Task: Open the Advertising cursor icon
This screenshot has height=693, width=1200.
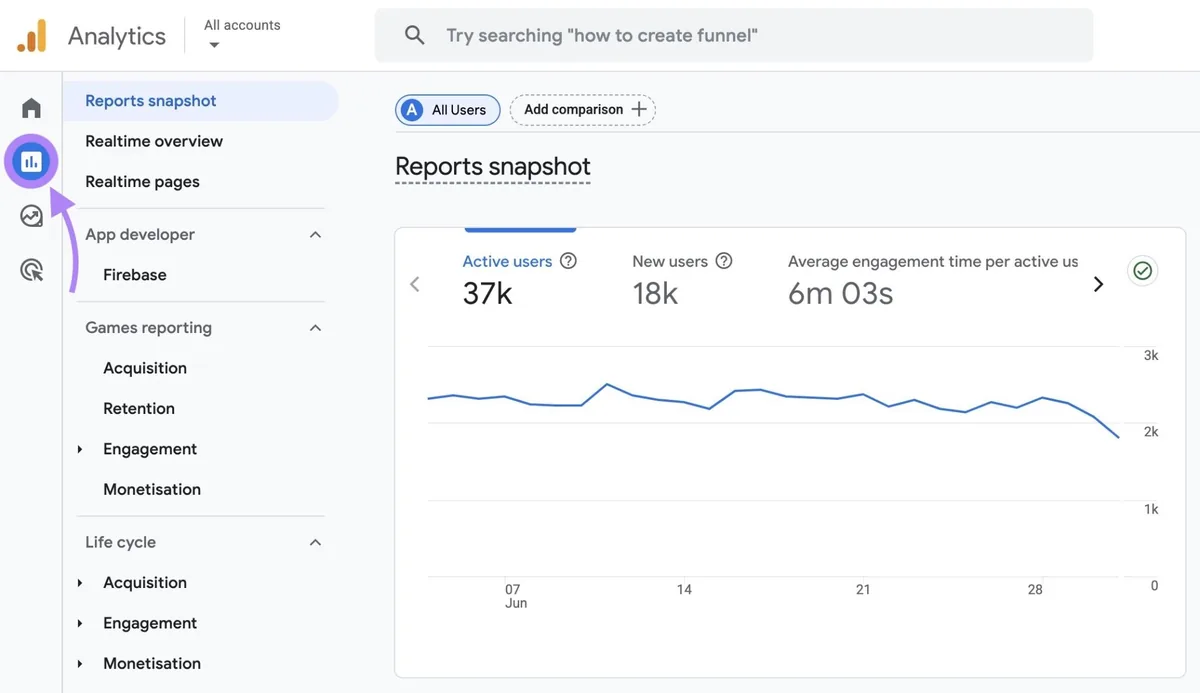Action: click(32, 270)
